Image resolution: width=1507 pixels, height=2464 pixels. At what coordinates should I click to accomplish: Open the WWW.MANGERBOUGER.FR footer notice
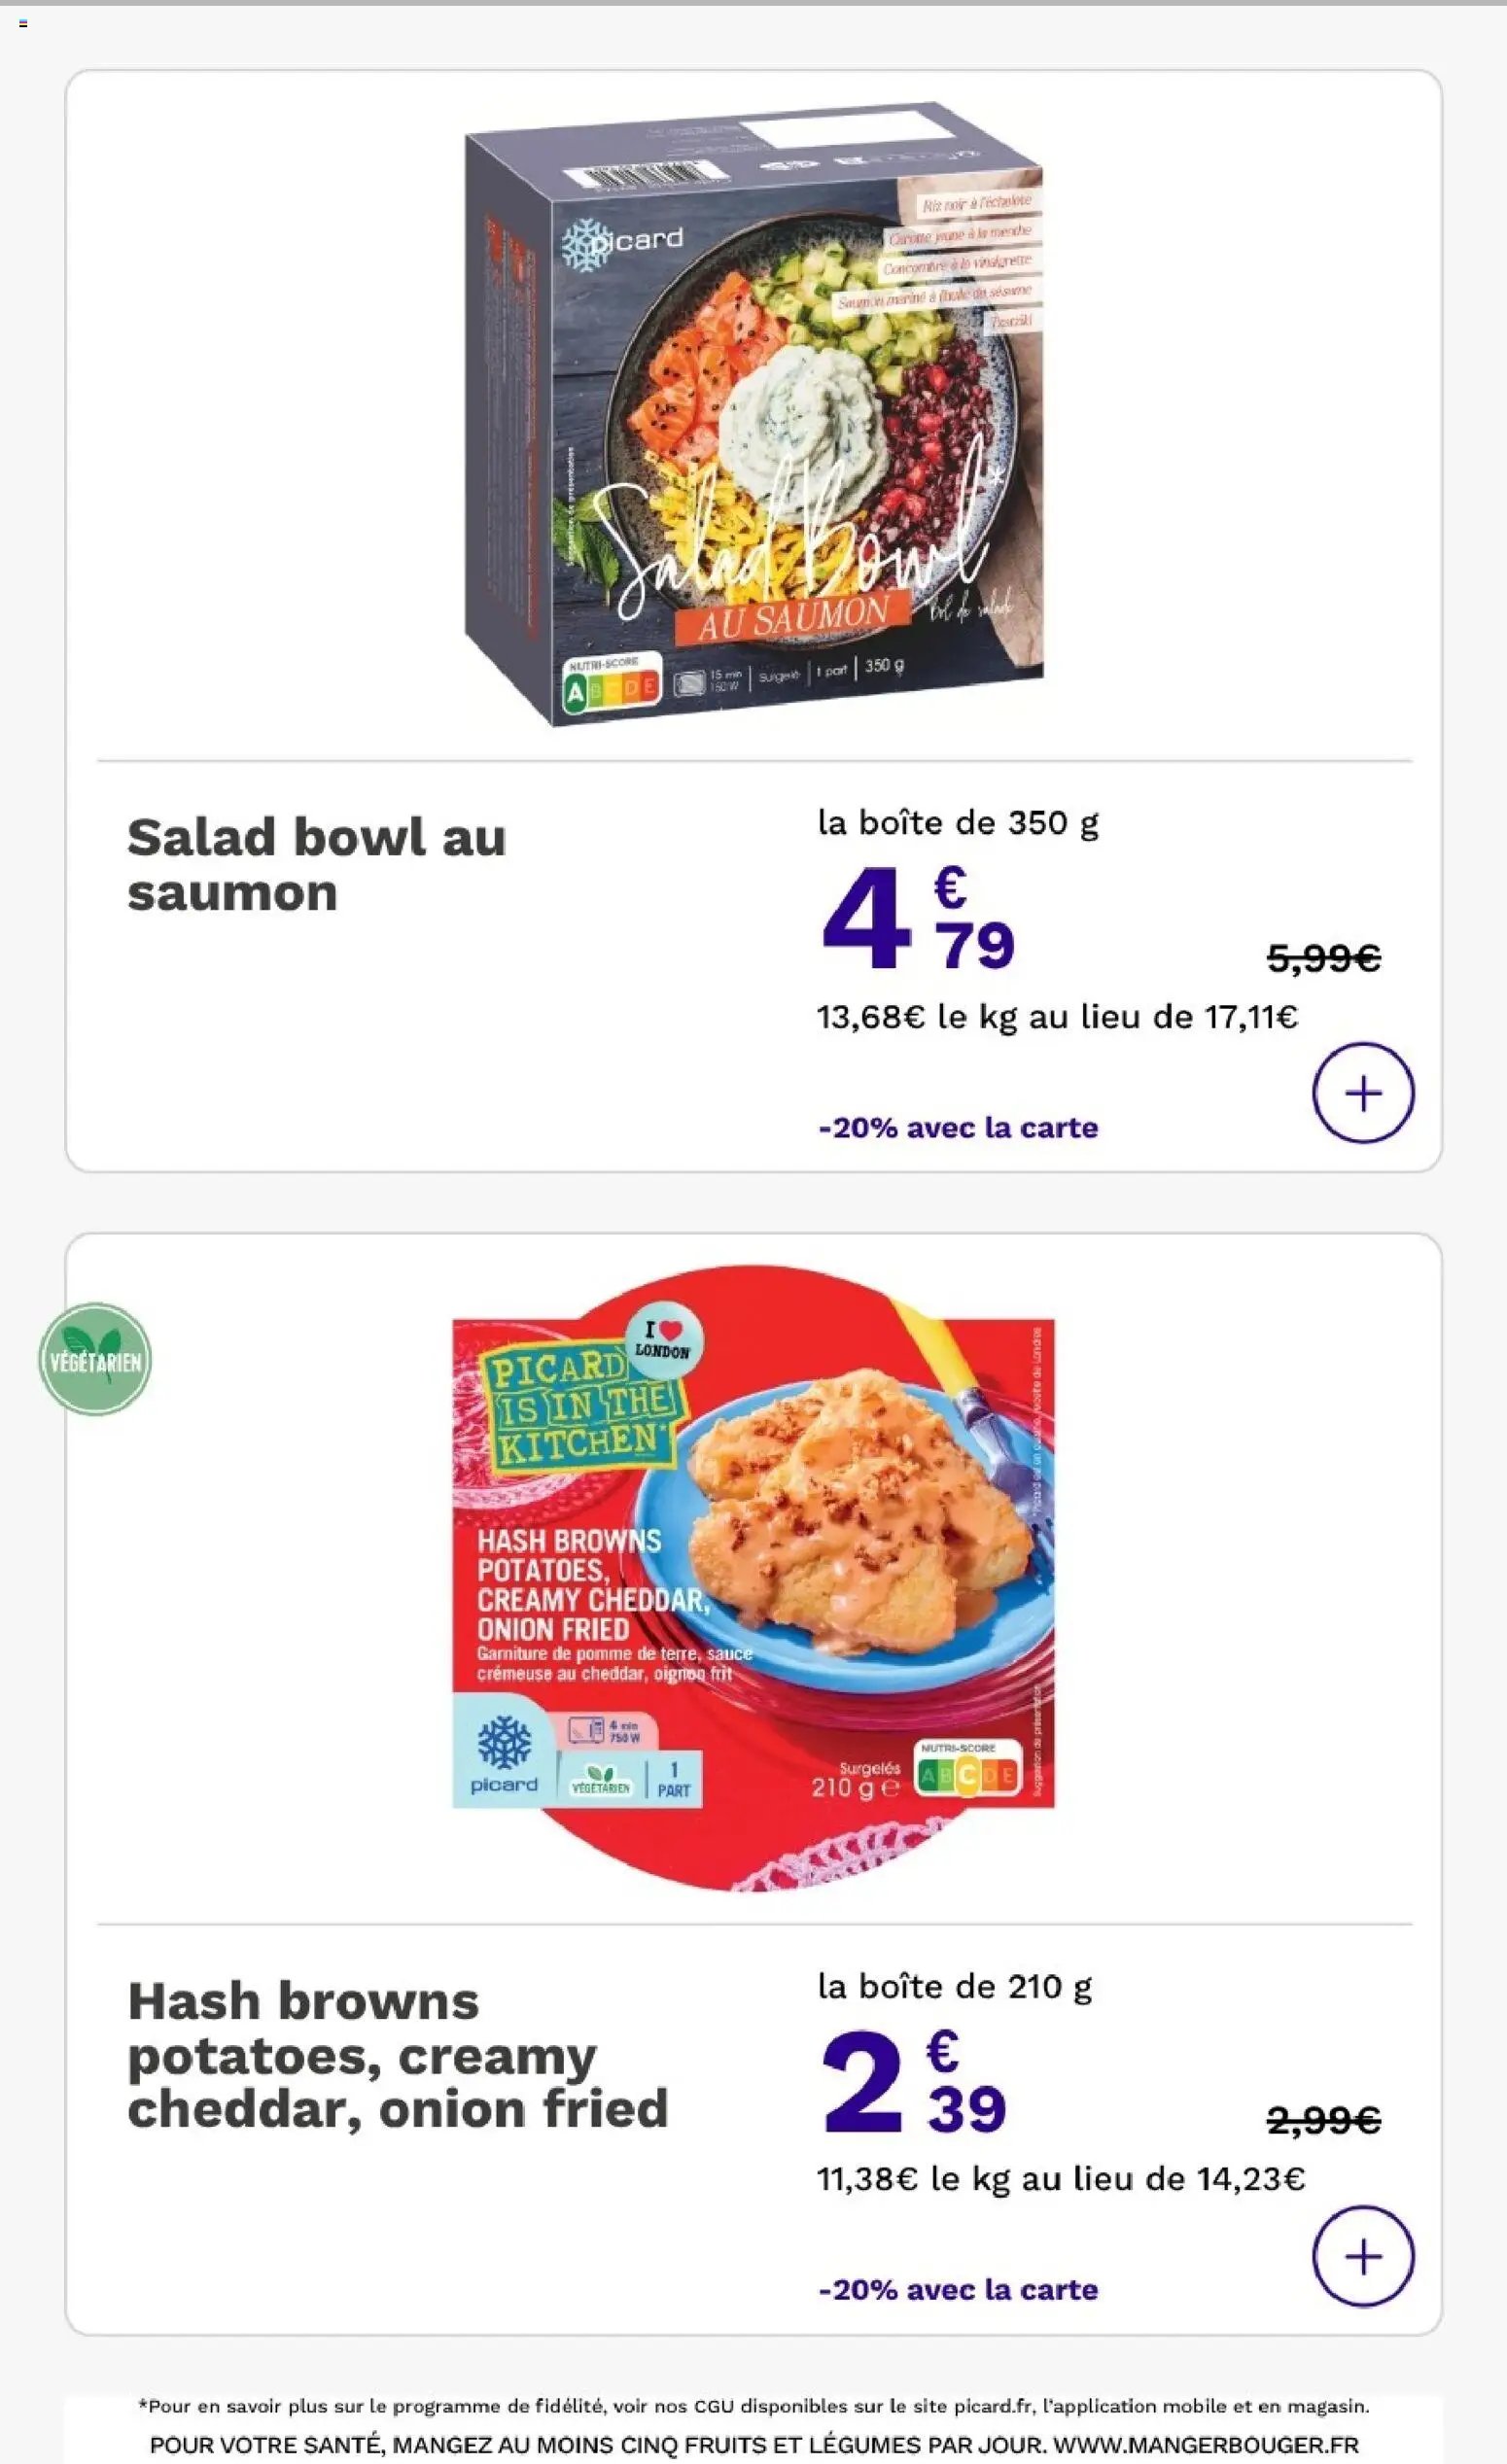click(x=754, y=2445)
